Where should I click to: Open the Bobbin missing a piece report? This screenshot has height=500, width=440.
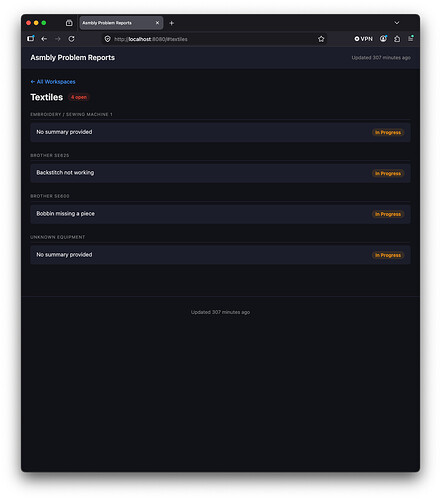pyautogui.click(x=220, y=214)
